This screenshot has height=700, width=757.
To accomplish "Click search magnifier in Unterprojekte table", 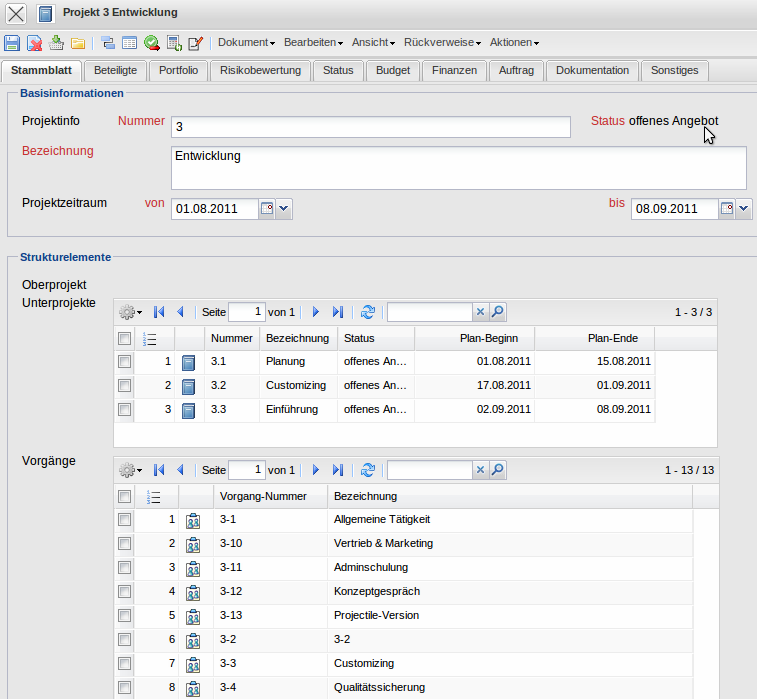I will point(497,313).
